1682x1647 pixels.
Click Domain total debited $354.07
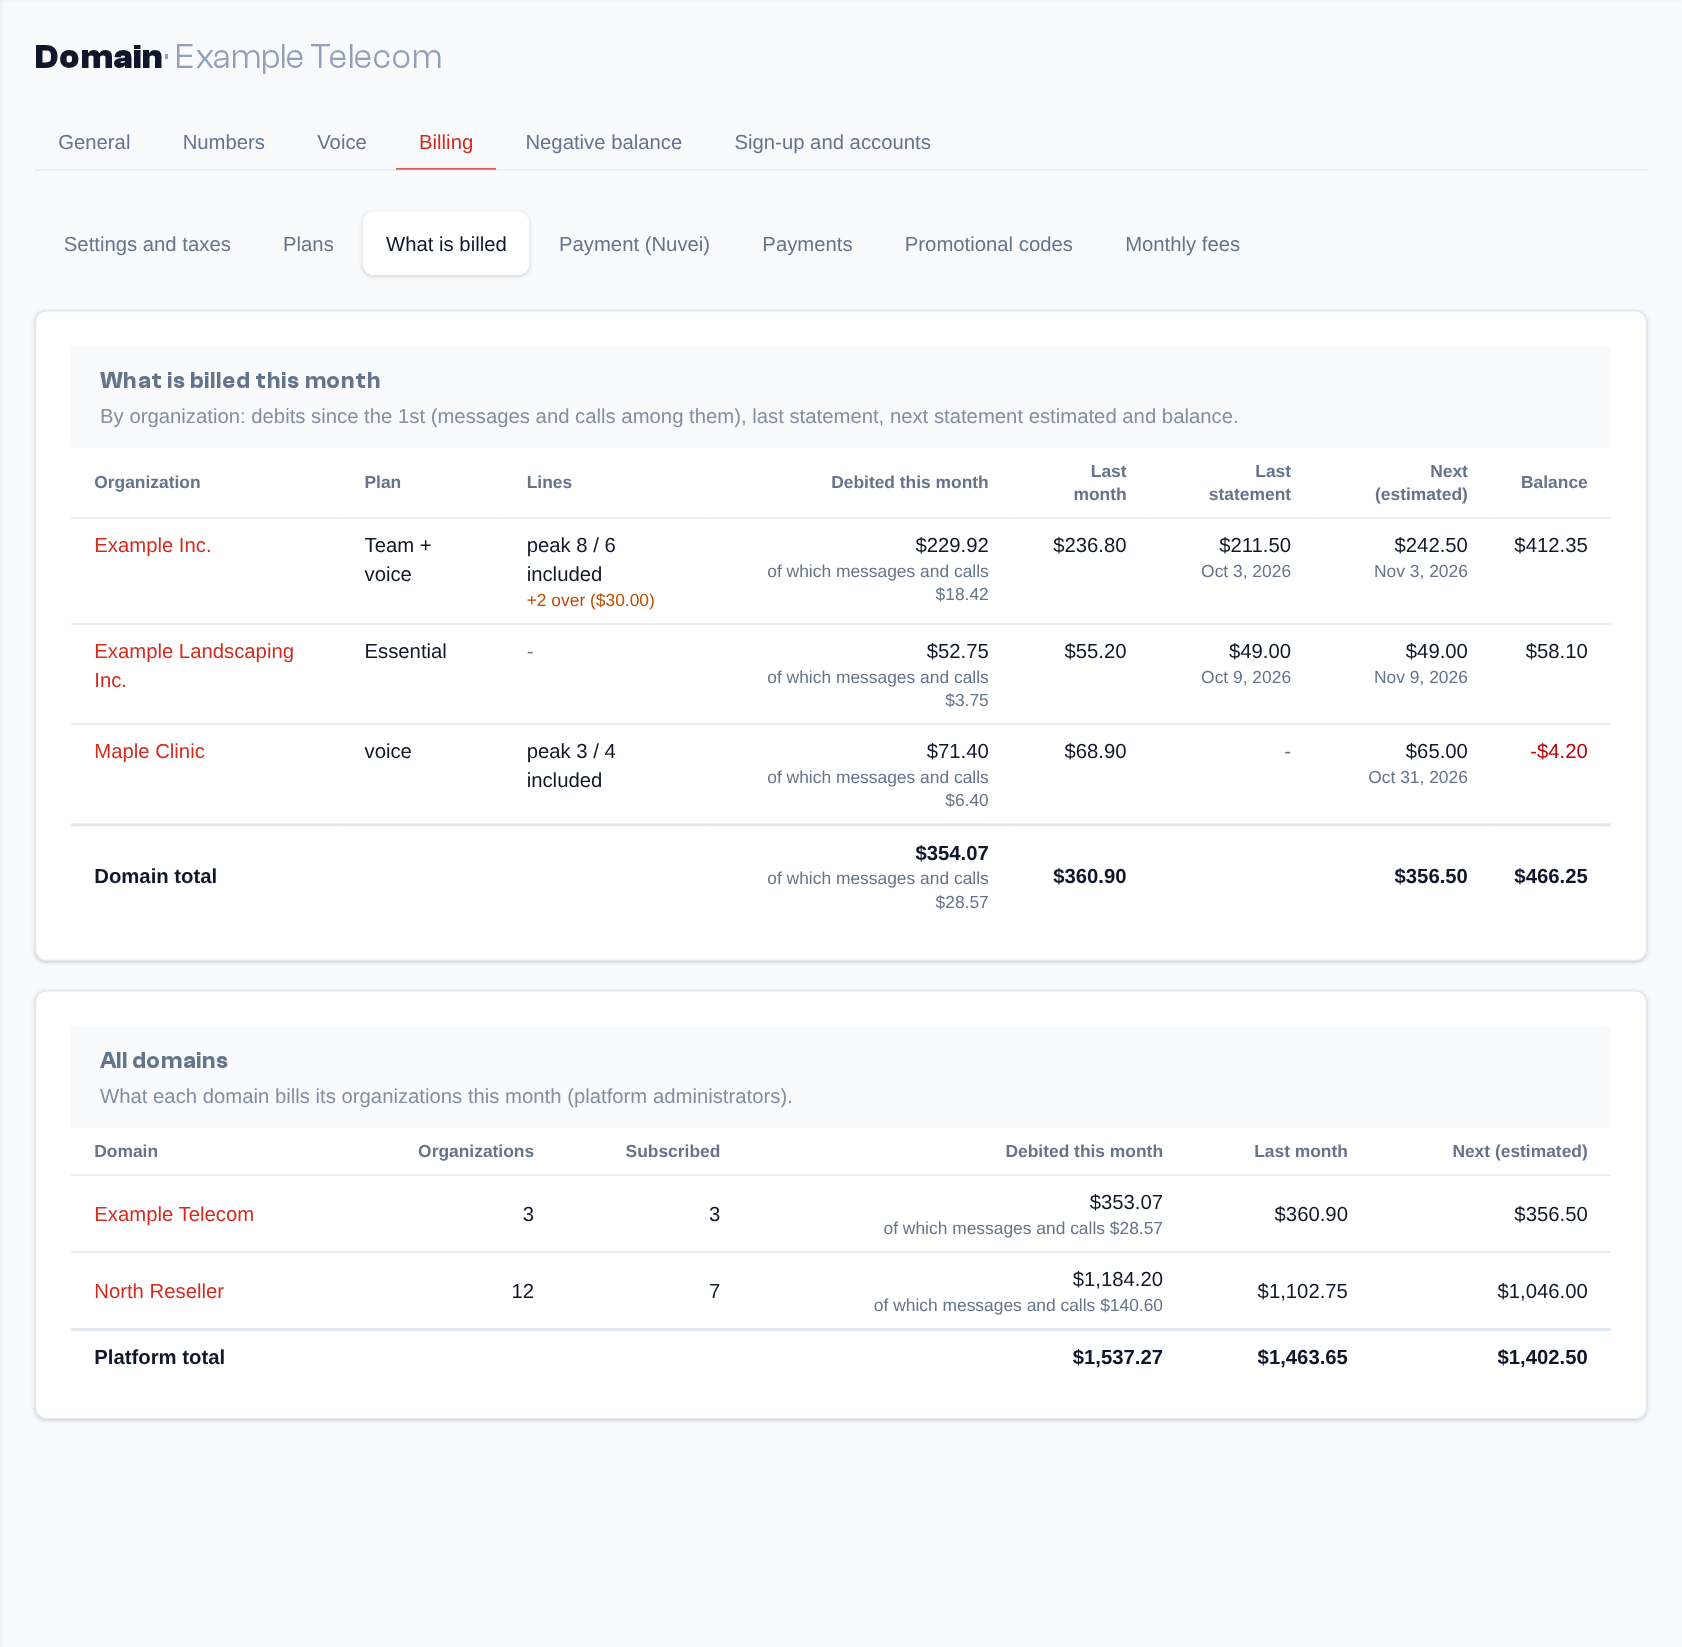click(x=951, y=853)
